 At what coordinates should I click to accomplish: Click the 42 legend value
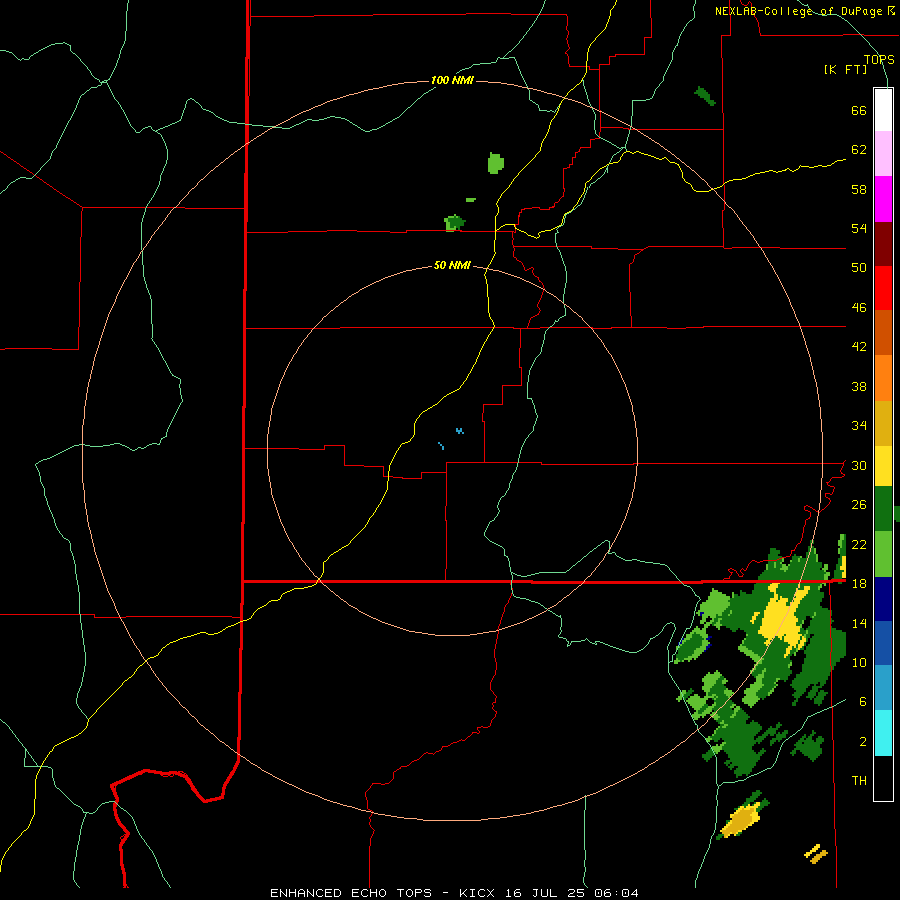click(x=859, y=347)
